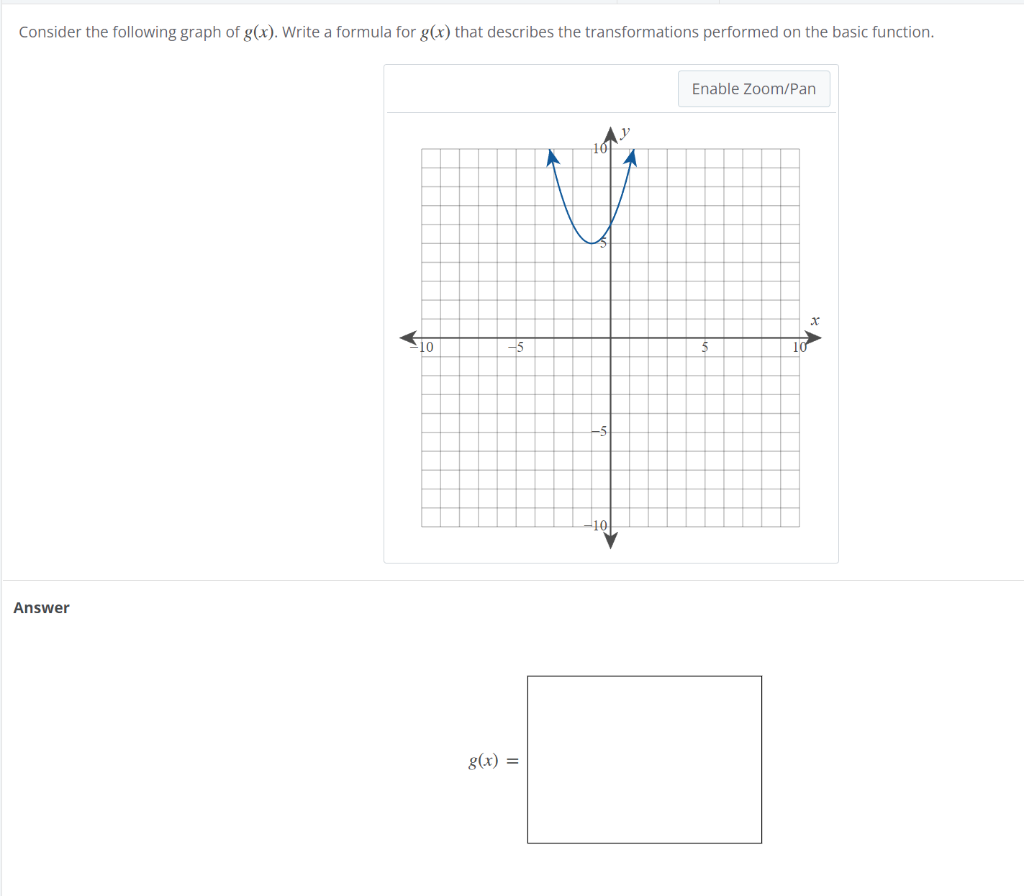This screenshot has height=896, width=1024.
Task: Click the g(x) = label near answer box
Action: pyautogui.click(x=491, y=761)
